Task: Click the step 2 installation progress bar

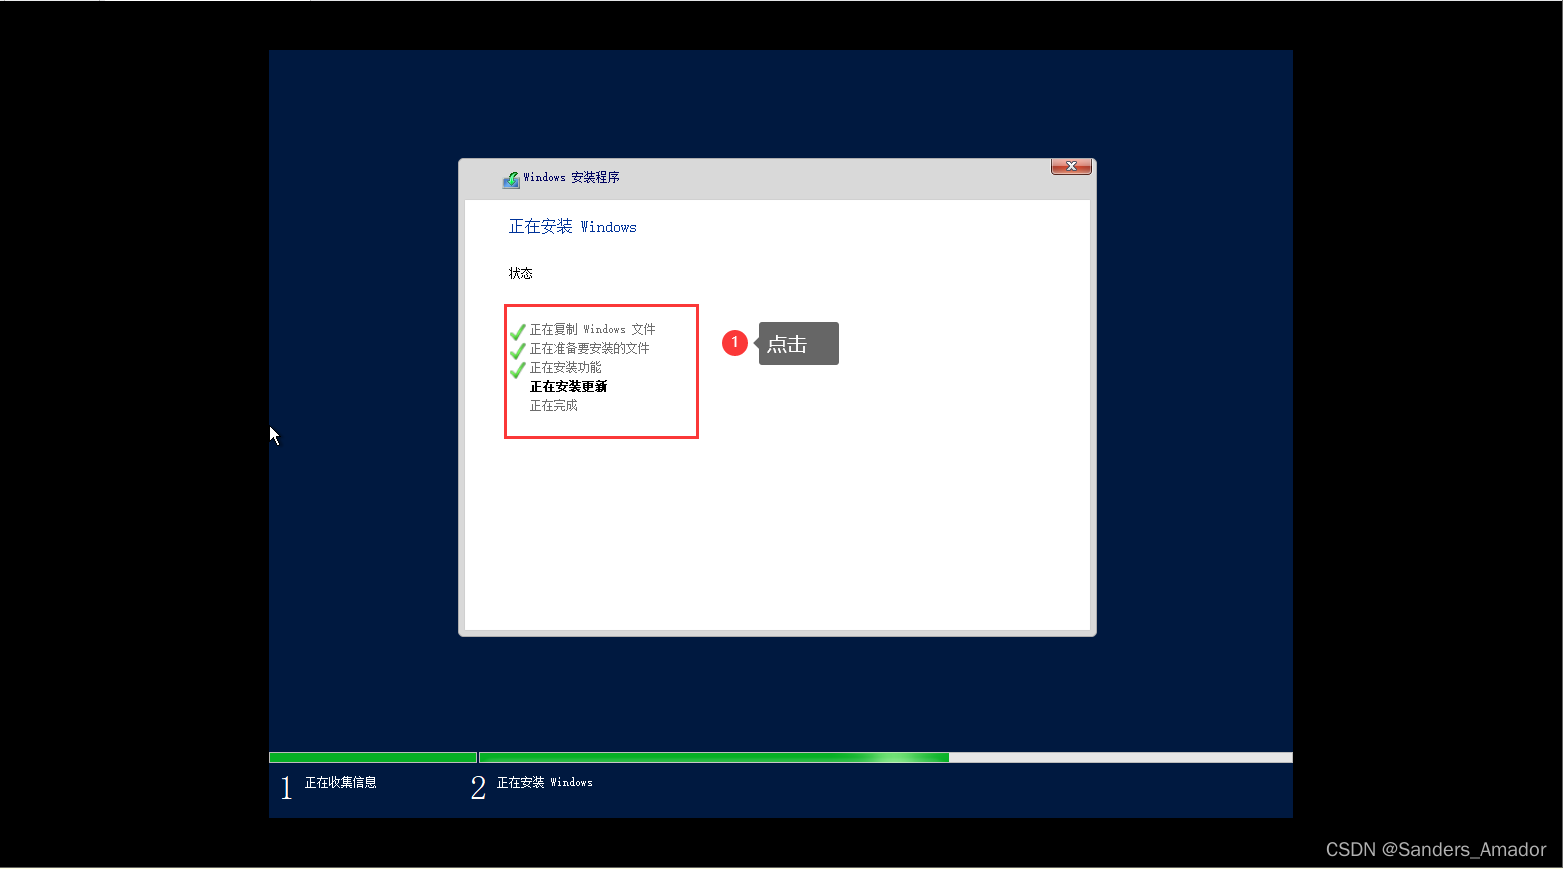Action: pyautogui.click(x=886, y=757)
